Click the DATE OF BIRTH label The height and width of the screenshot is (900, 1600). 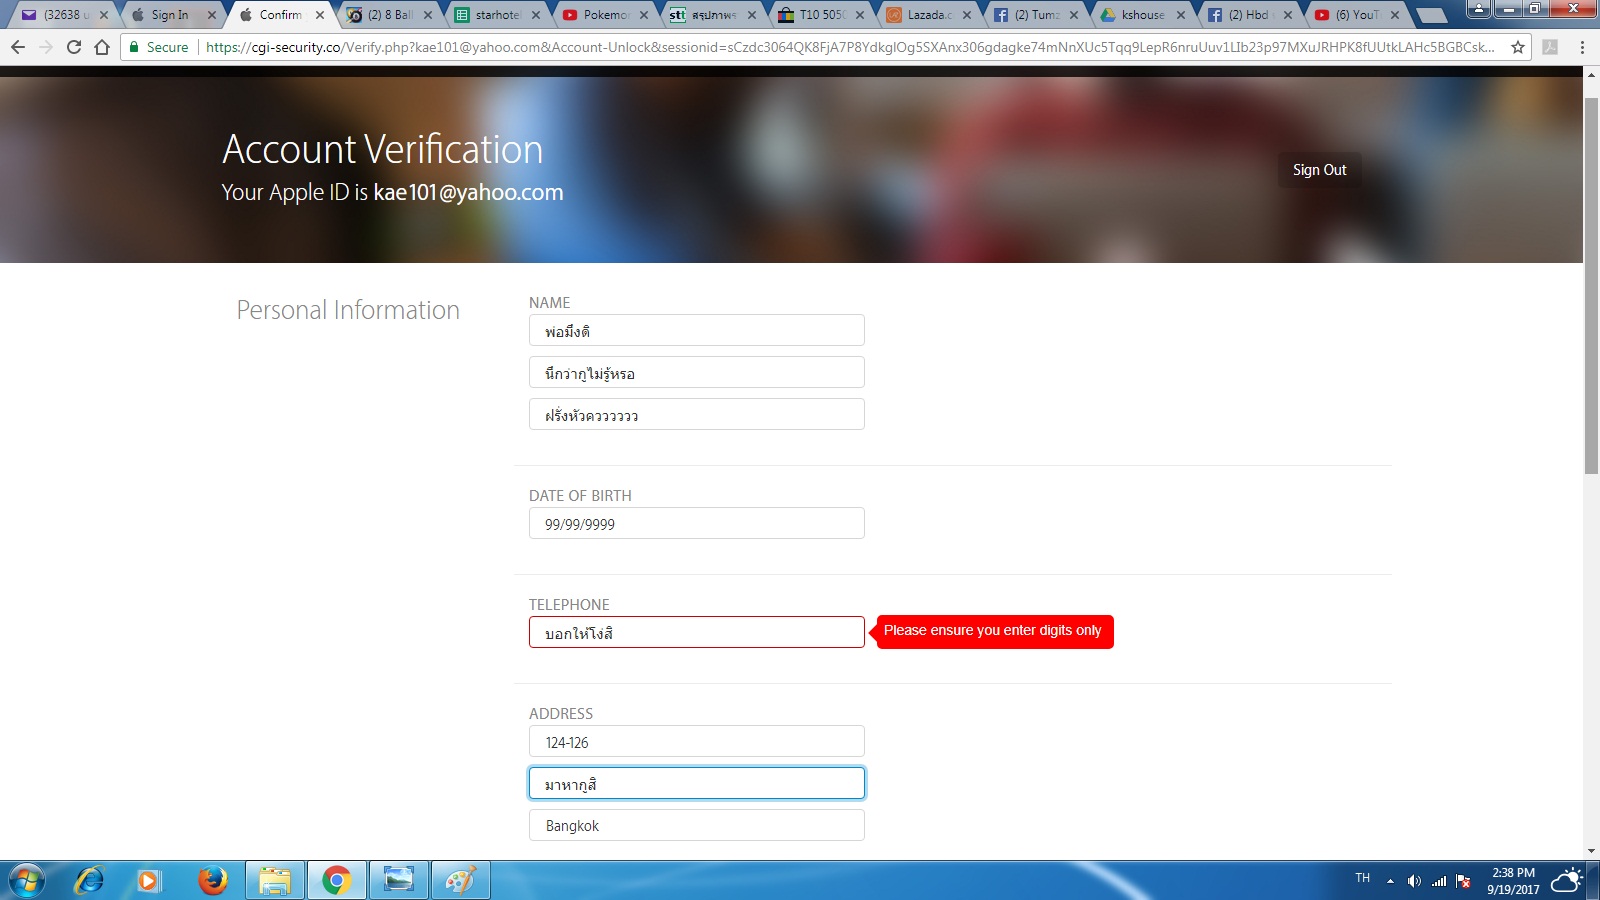click(580, 496)
